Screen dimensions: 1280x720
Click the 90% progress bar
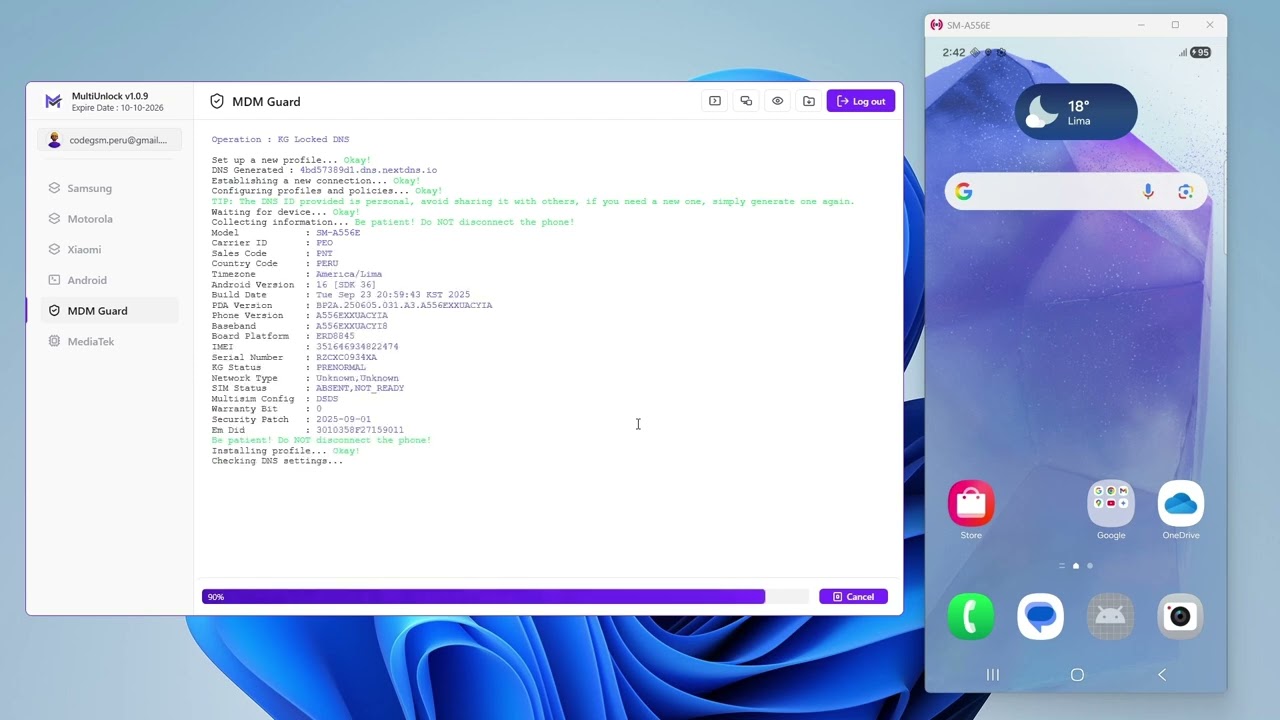pyautogui.click(x=505, y=597)
